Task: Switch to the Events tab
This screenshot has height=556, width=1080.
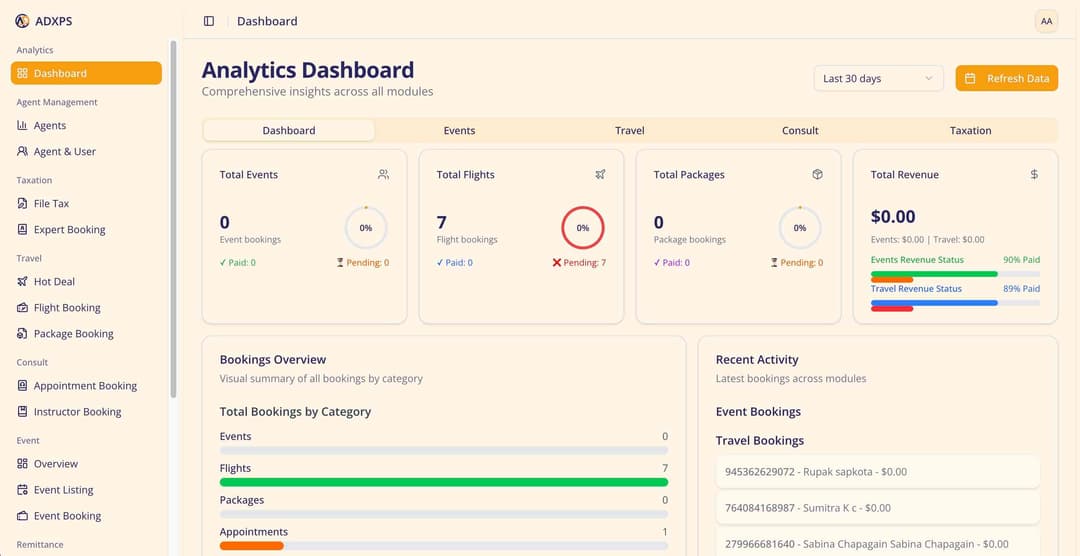Action: pyautogui.click(x=459, y=131)
